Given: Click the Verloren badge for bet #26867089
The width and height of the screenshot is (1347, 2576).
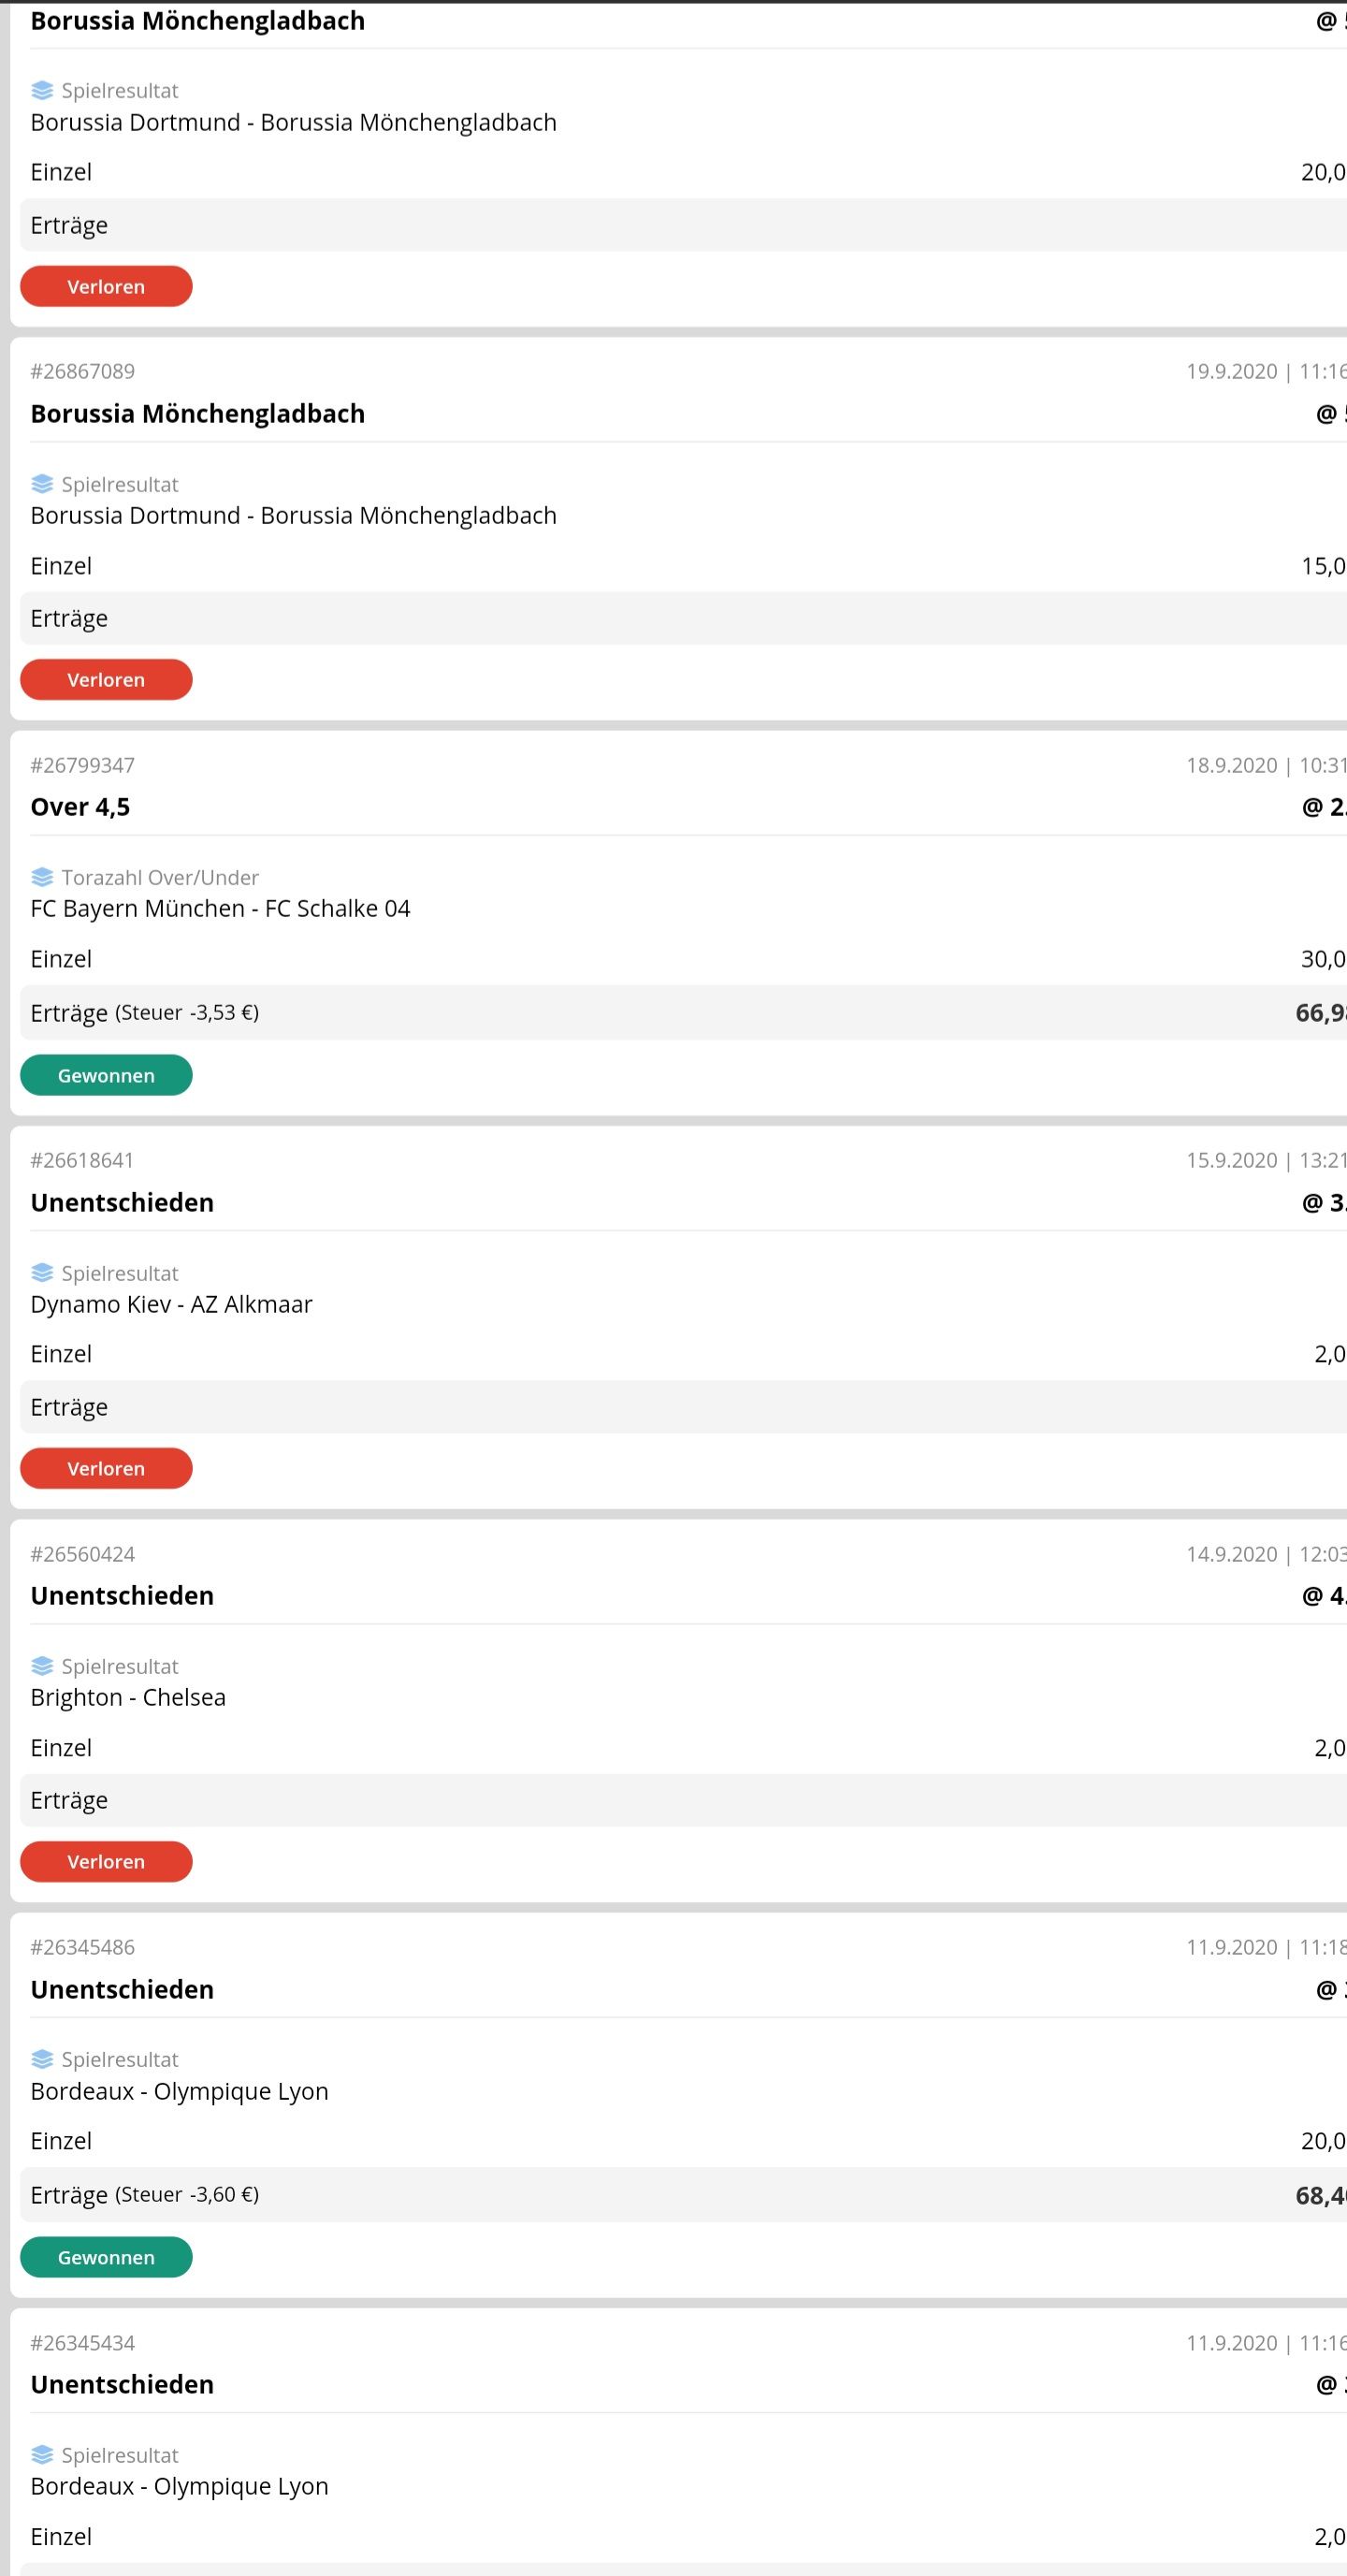Looking at the screenshot, I should pyautogui.click(x=106, y=679).
